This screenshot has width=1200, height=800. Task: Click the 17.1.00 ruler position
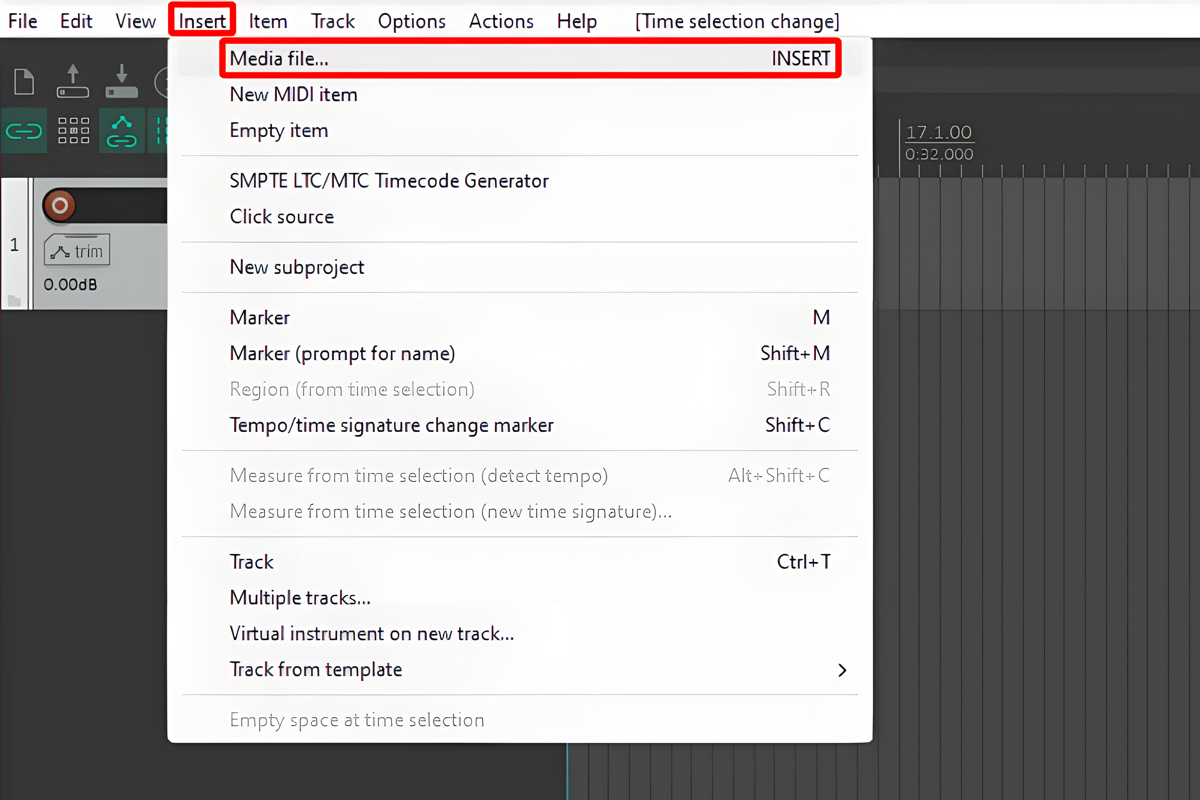(x=938, y=133)
